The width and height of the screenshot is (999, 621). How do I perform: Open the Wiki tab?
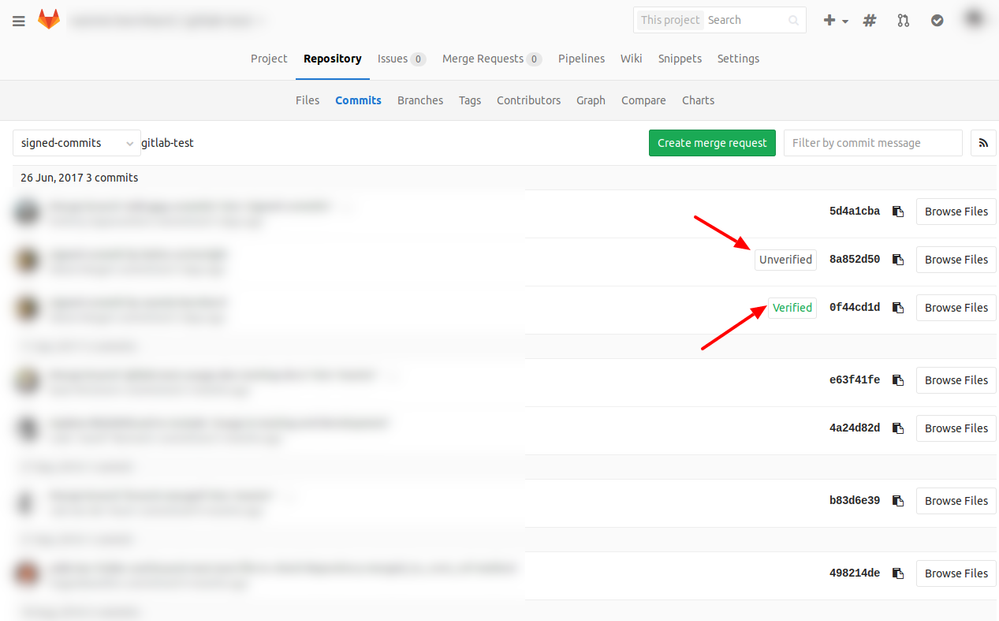click(631, 59)
